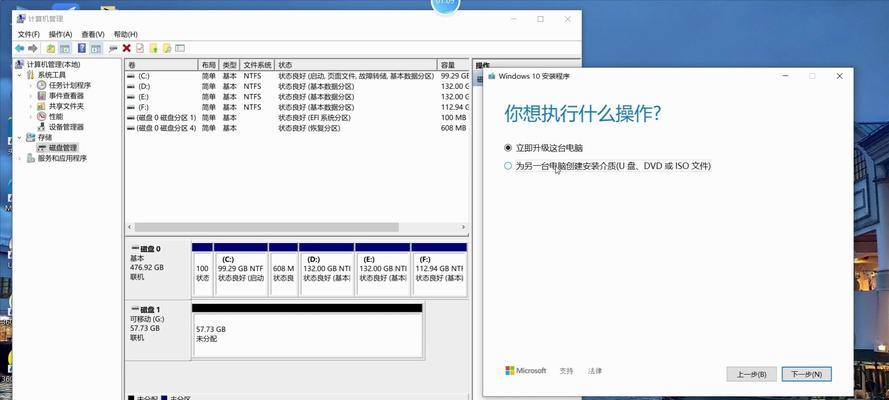
Task: Expand the 共享文件夹 node arrow
Action: tap(31, 106)
